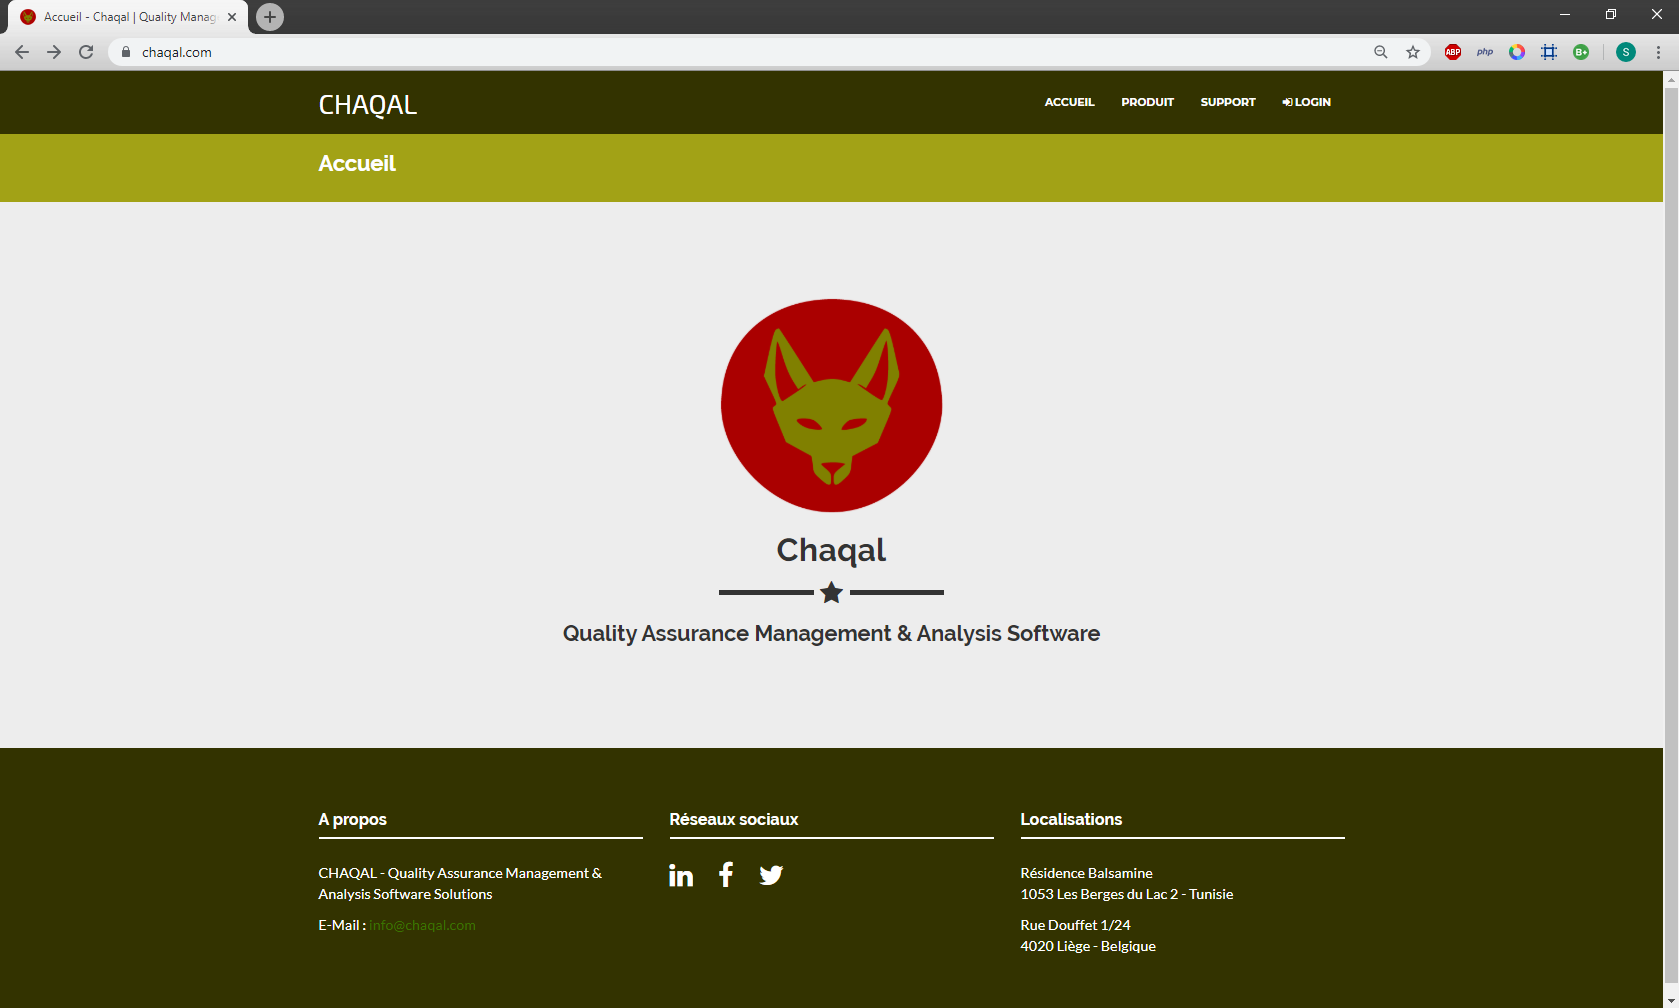Go to the PRODUIT menu item
This screenshot has height=1008, width=1679.
(1147, 102)
